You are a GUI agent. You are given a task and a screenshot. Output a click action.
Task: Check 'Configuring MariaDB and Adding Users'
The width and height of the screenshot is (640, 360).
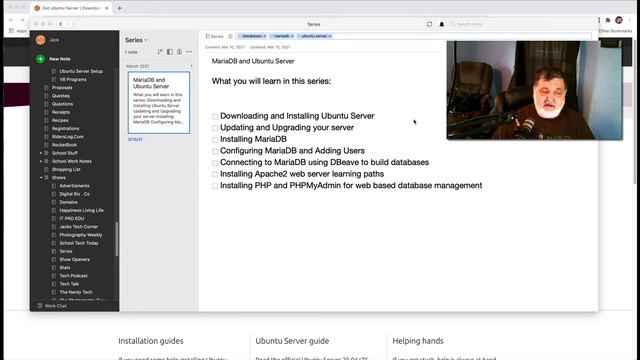(215, 151)
